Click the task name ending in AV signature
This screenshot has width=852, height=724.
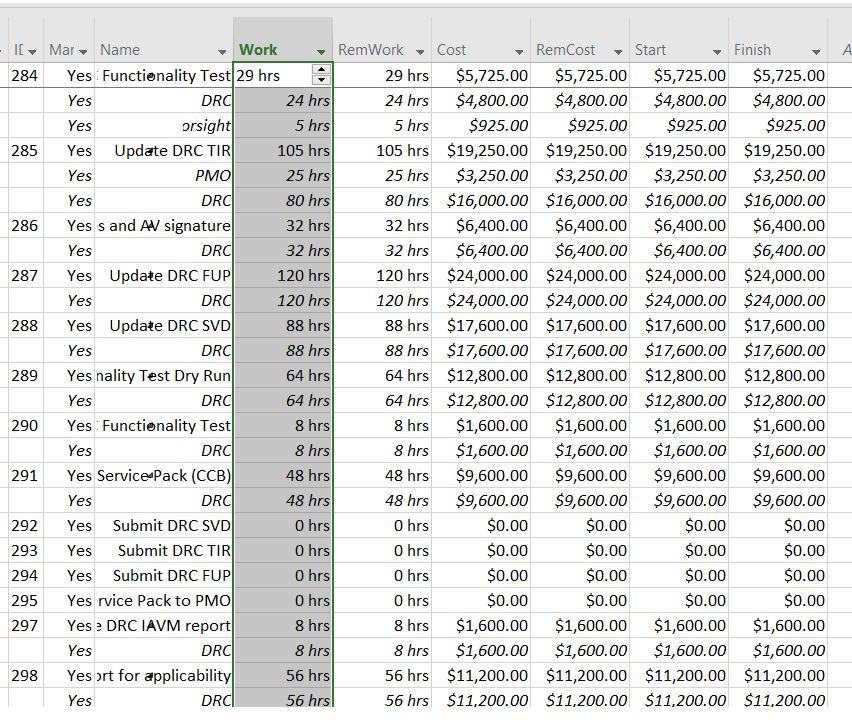(164, 225)
